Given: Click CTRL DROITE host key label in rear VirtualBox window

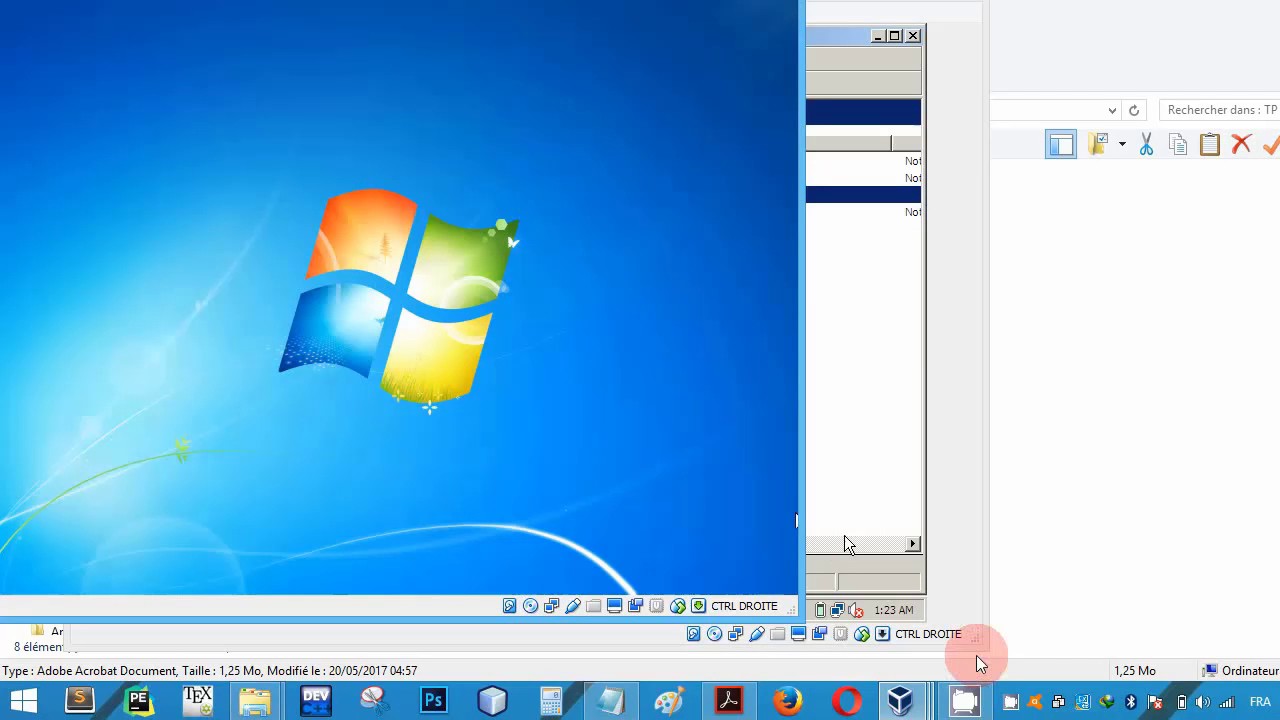Looking at the screenshot, I should 928,634.
